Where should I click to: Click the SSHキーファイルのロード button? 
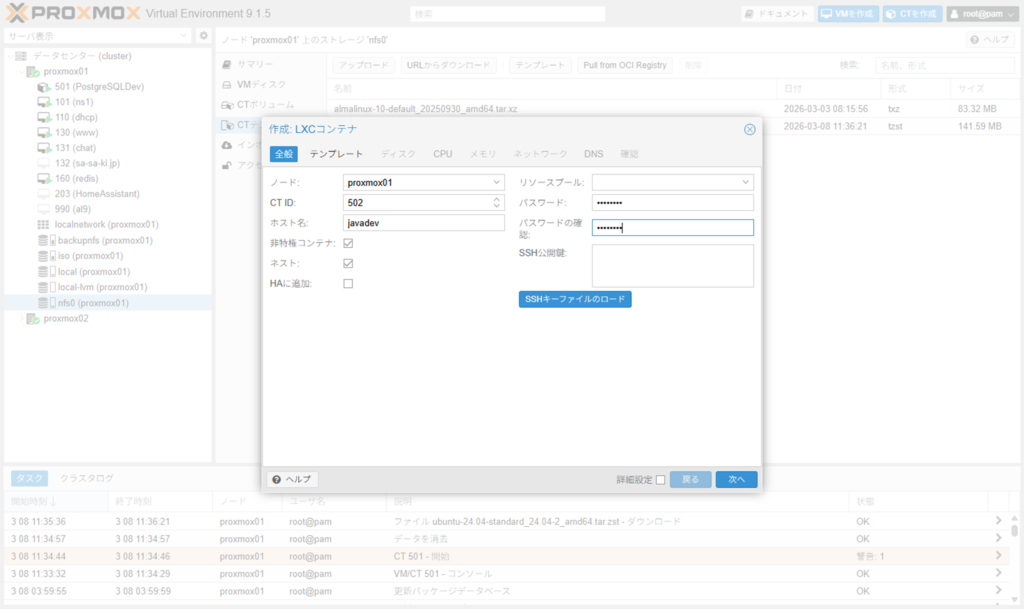(575, 300)
